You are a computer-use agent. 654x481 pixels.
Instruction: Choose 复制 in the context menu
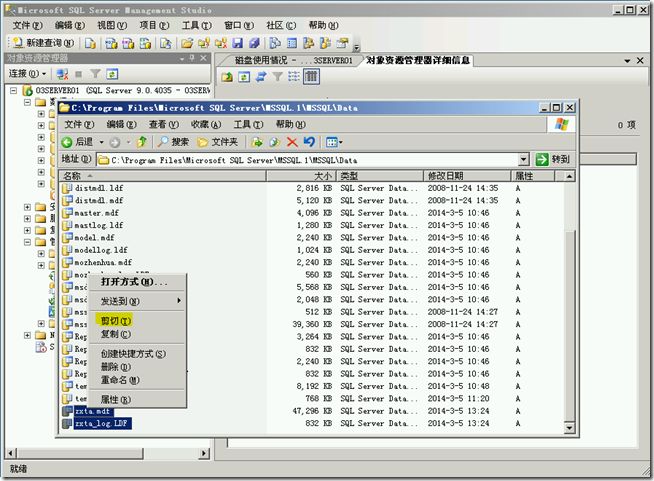point(116,334)
